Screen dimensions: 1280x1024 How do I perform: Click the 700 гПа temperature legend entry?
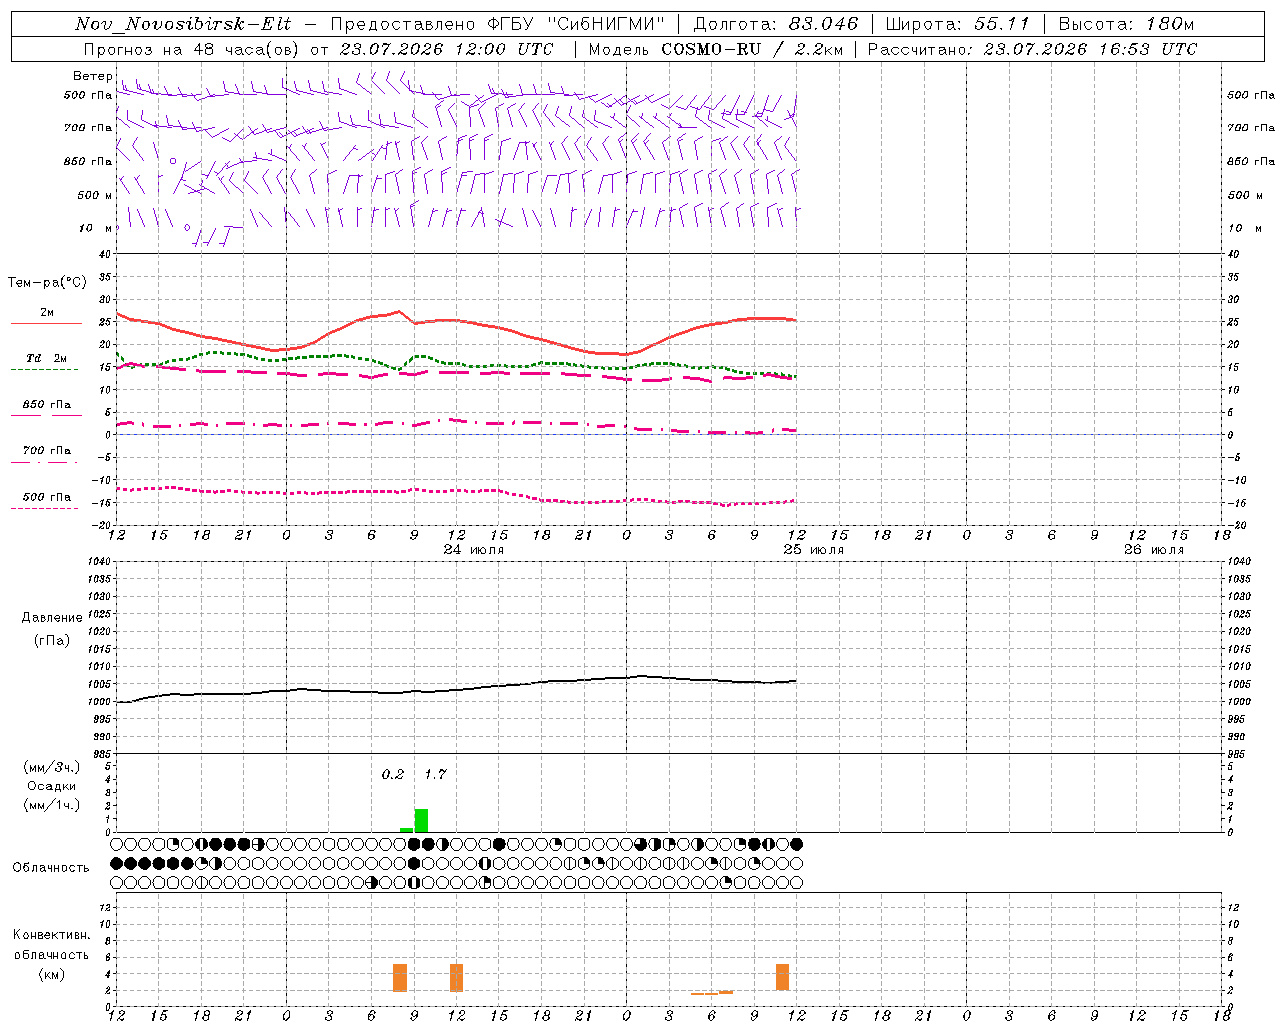(x=47, y=450)
